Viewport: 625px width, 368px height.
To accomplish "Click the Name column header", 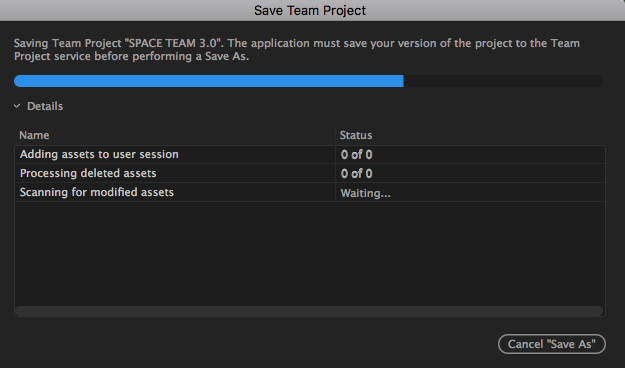I will 34,135.
